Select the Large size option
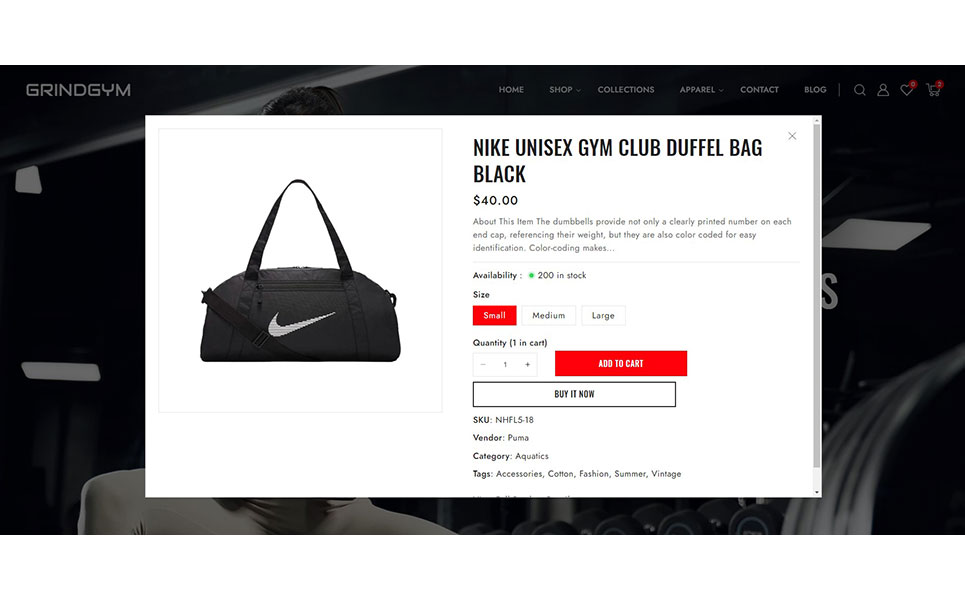Image resolution: width=965 pixels, height=600 pixels. [603, 315]
